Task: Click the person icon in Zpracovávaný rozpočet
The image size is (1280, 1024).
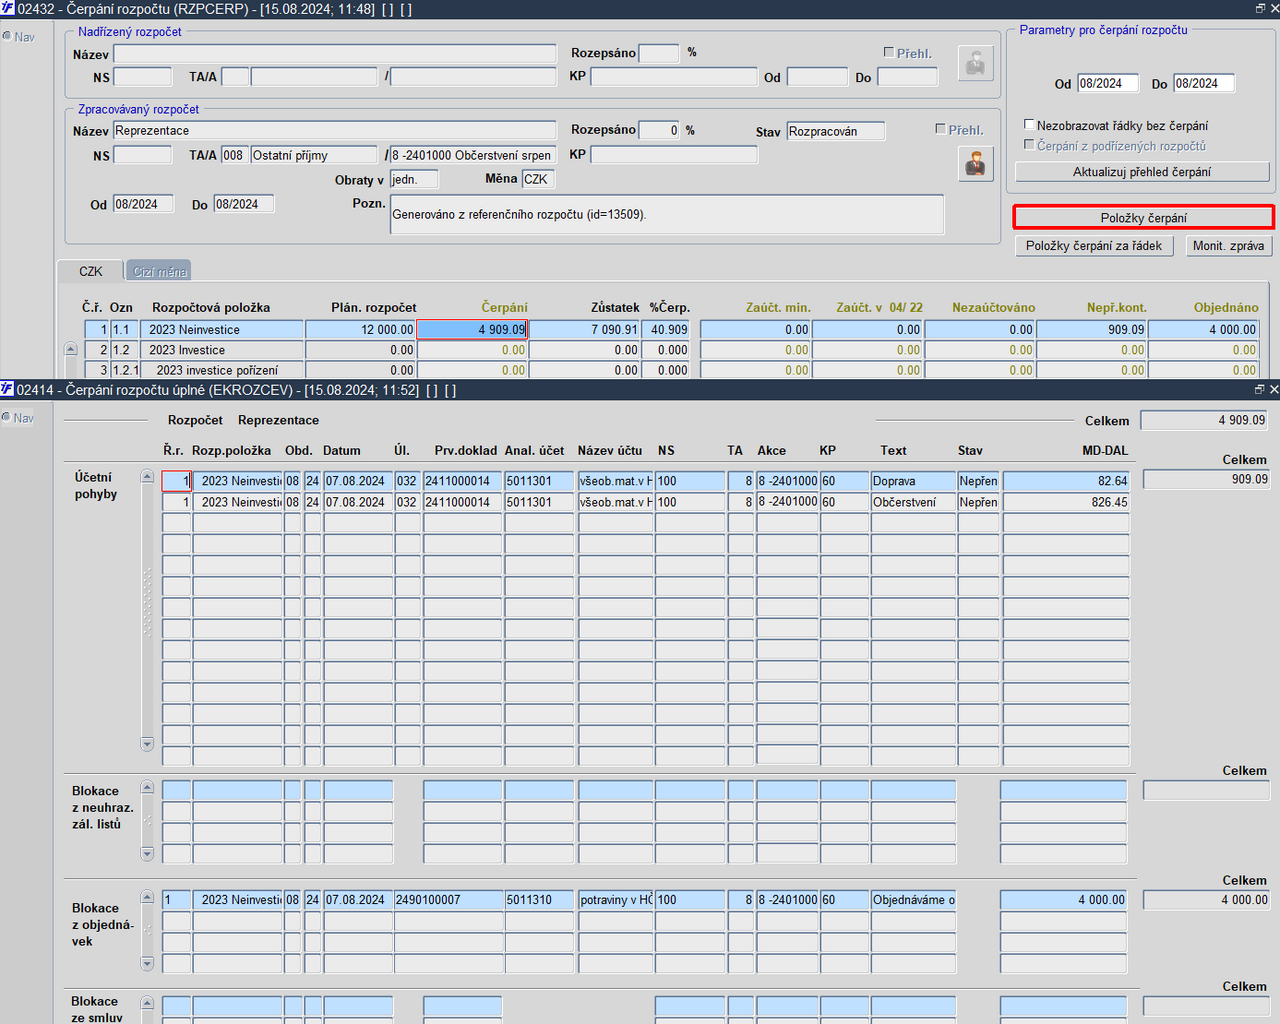Action: (975, 163)
